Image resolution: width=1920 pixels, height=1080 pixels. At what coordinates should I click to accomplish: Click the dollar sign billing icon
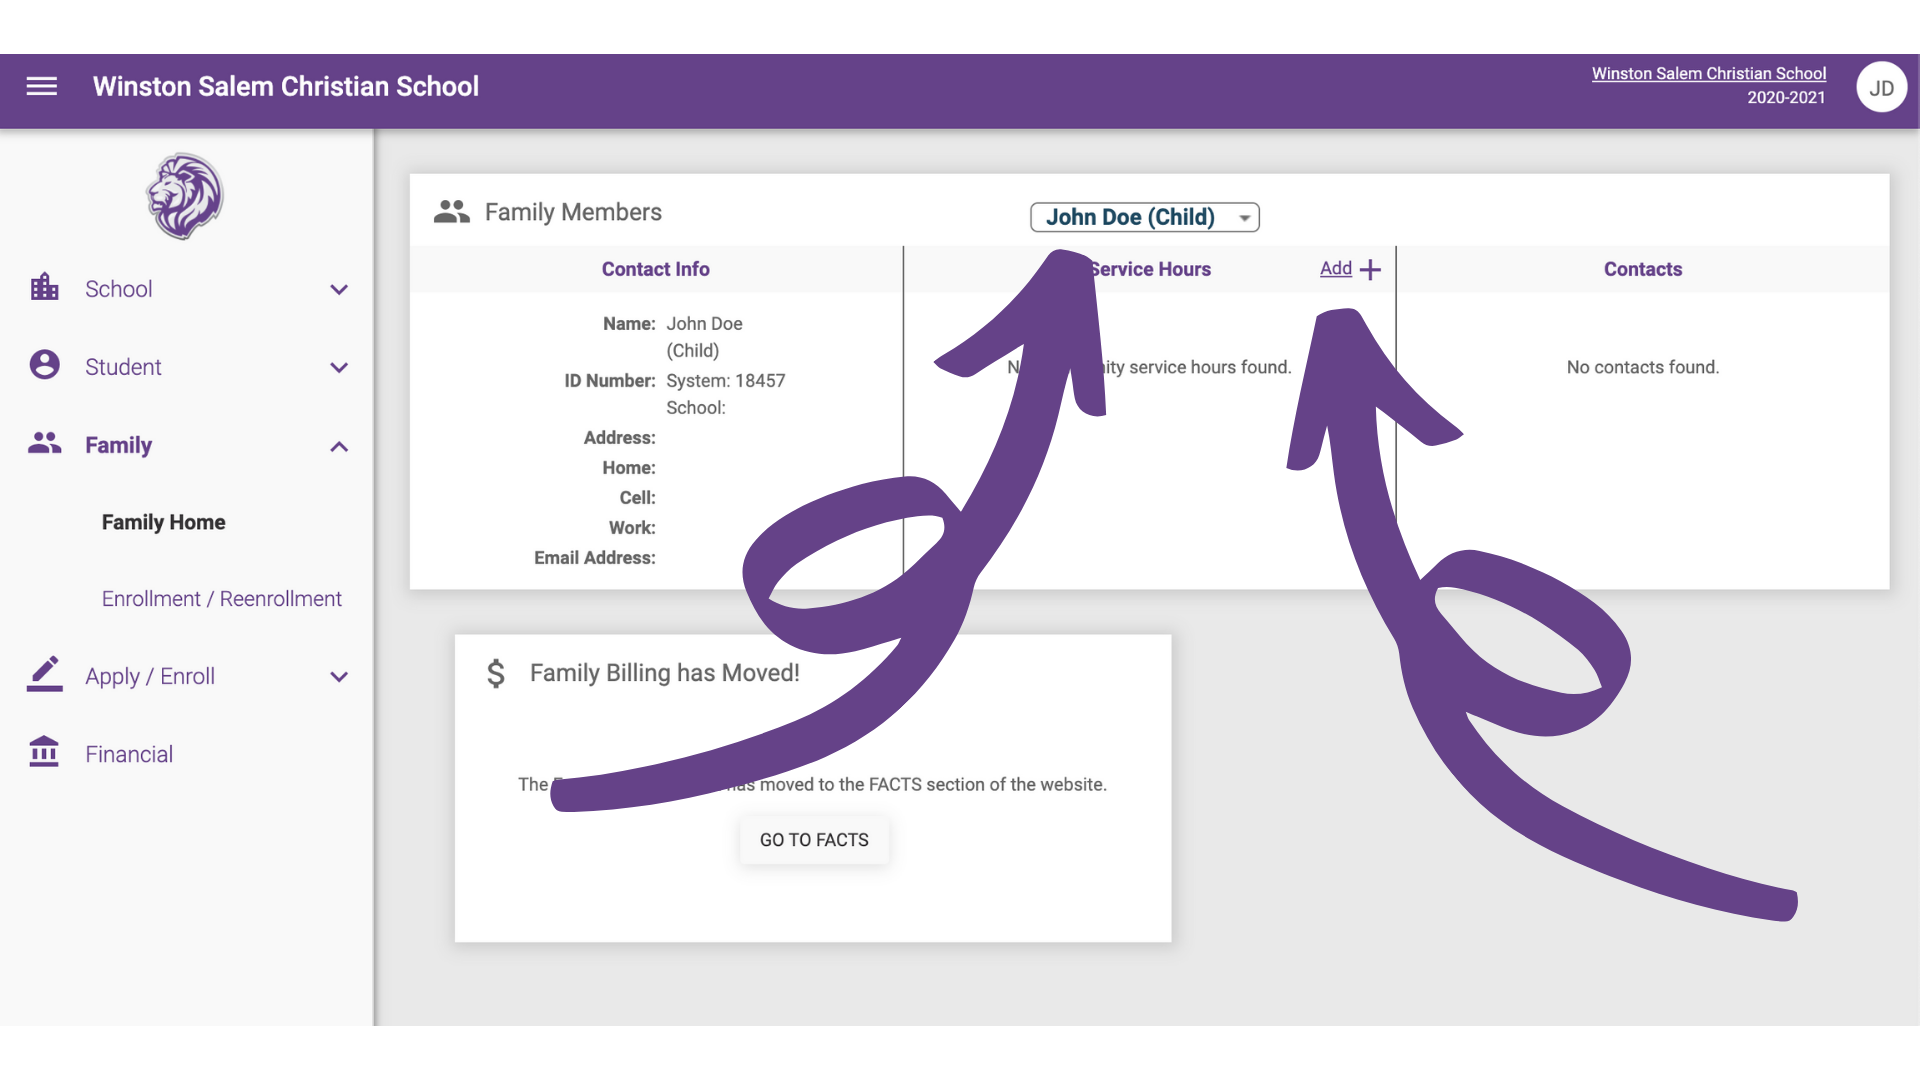[496, 673]
